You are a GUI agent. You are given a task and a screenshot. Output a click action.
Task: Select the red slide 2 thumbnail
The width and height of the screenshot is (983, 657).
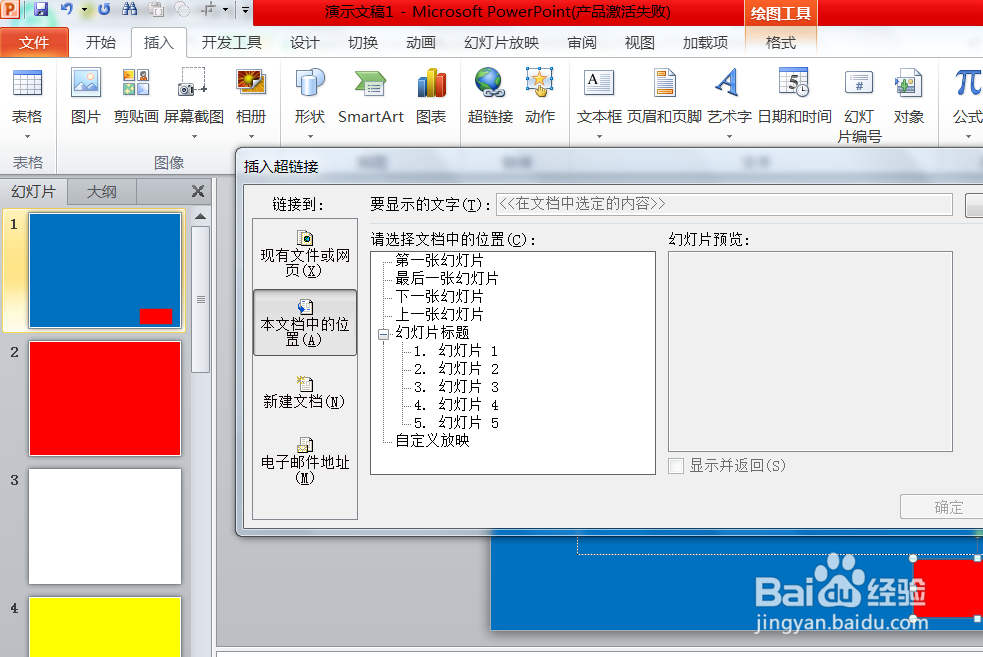(105, 399)
